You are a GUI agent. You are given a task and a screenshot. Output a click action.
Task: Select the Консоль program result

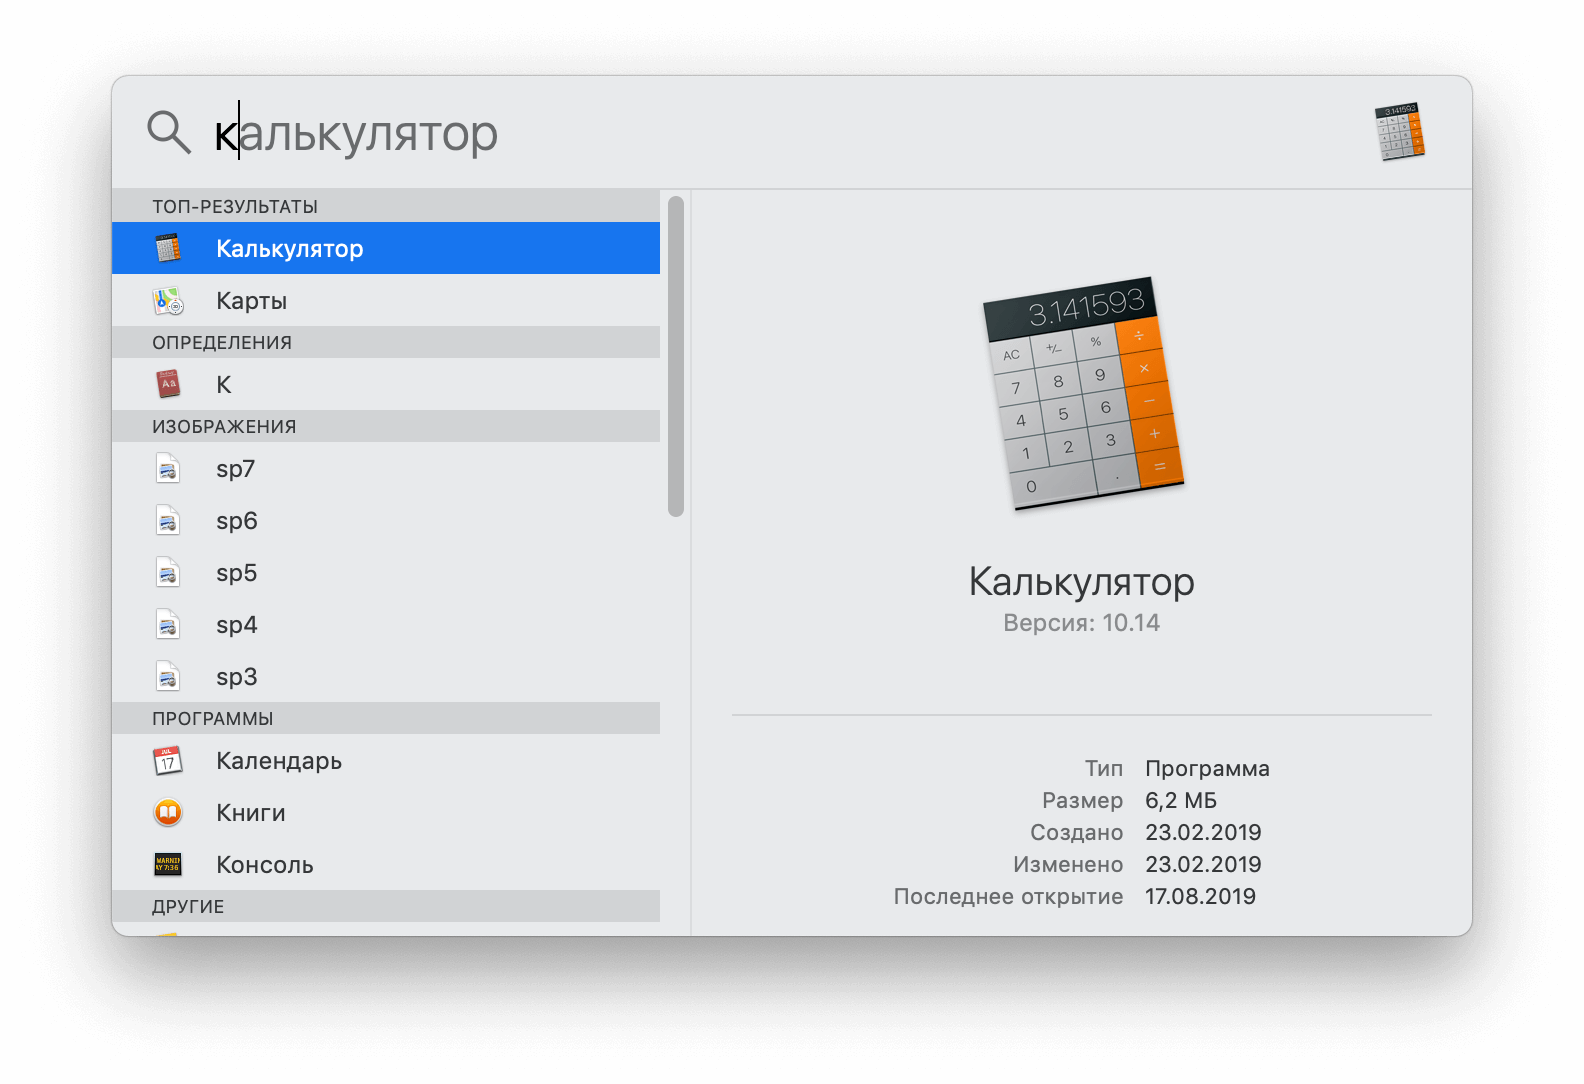point(386,864)
